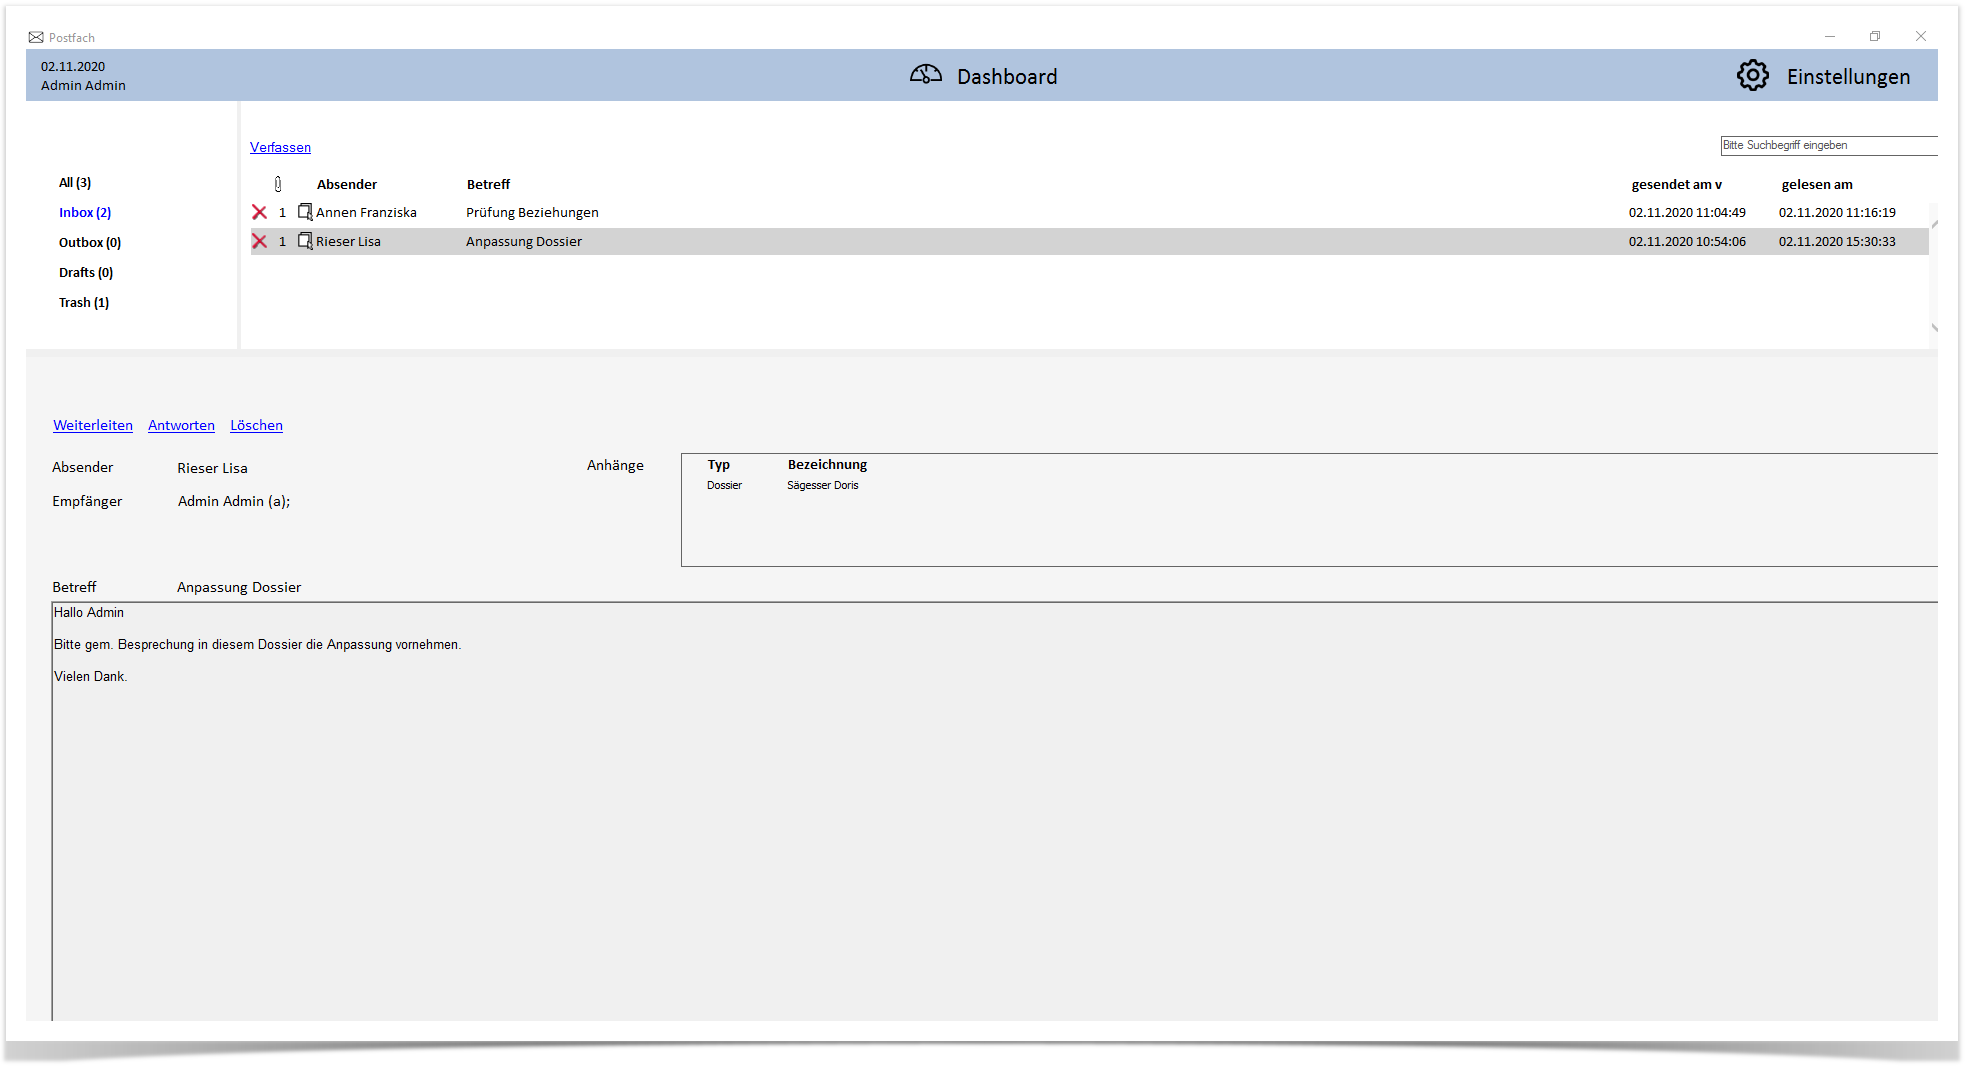The width and height of the screenshot is (1972, 1070).
Task: Click the Dossier type cell in attachments
Action: (724, 486)
